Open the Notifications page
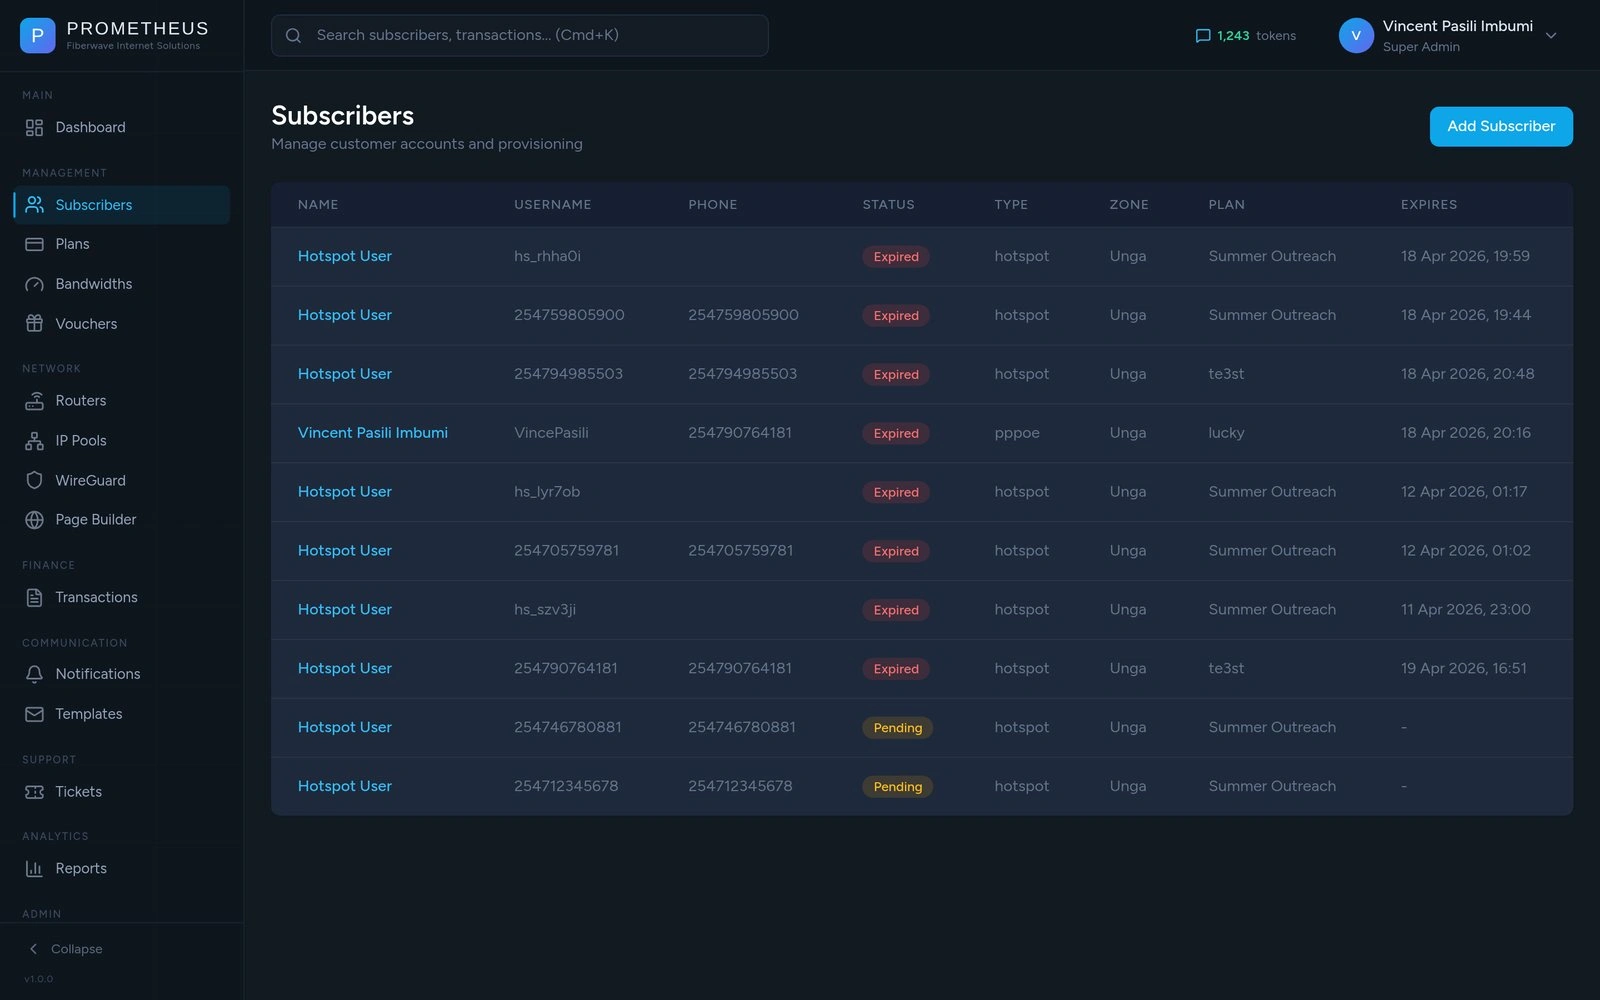 point(122,675)
